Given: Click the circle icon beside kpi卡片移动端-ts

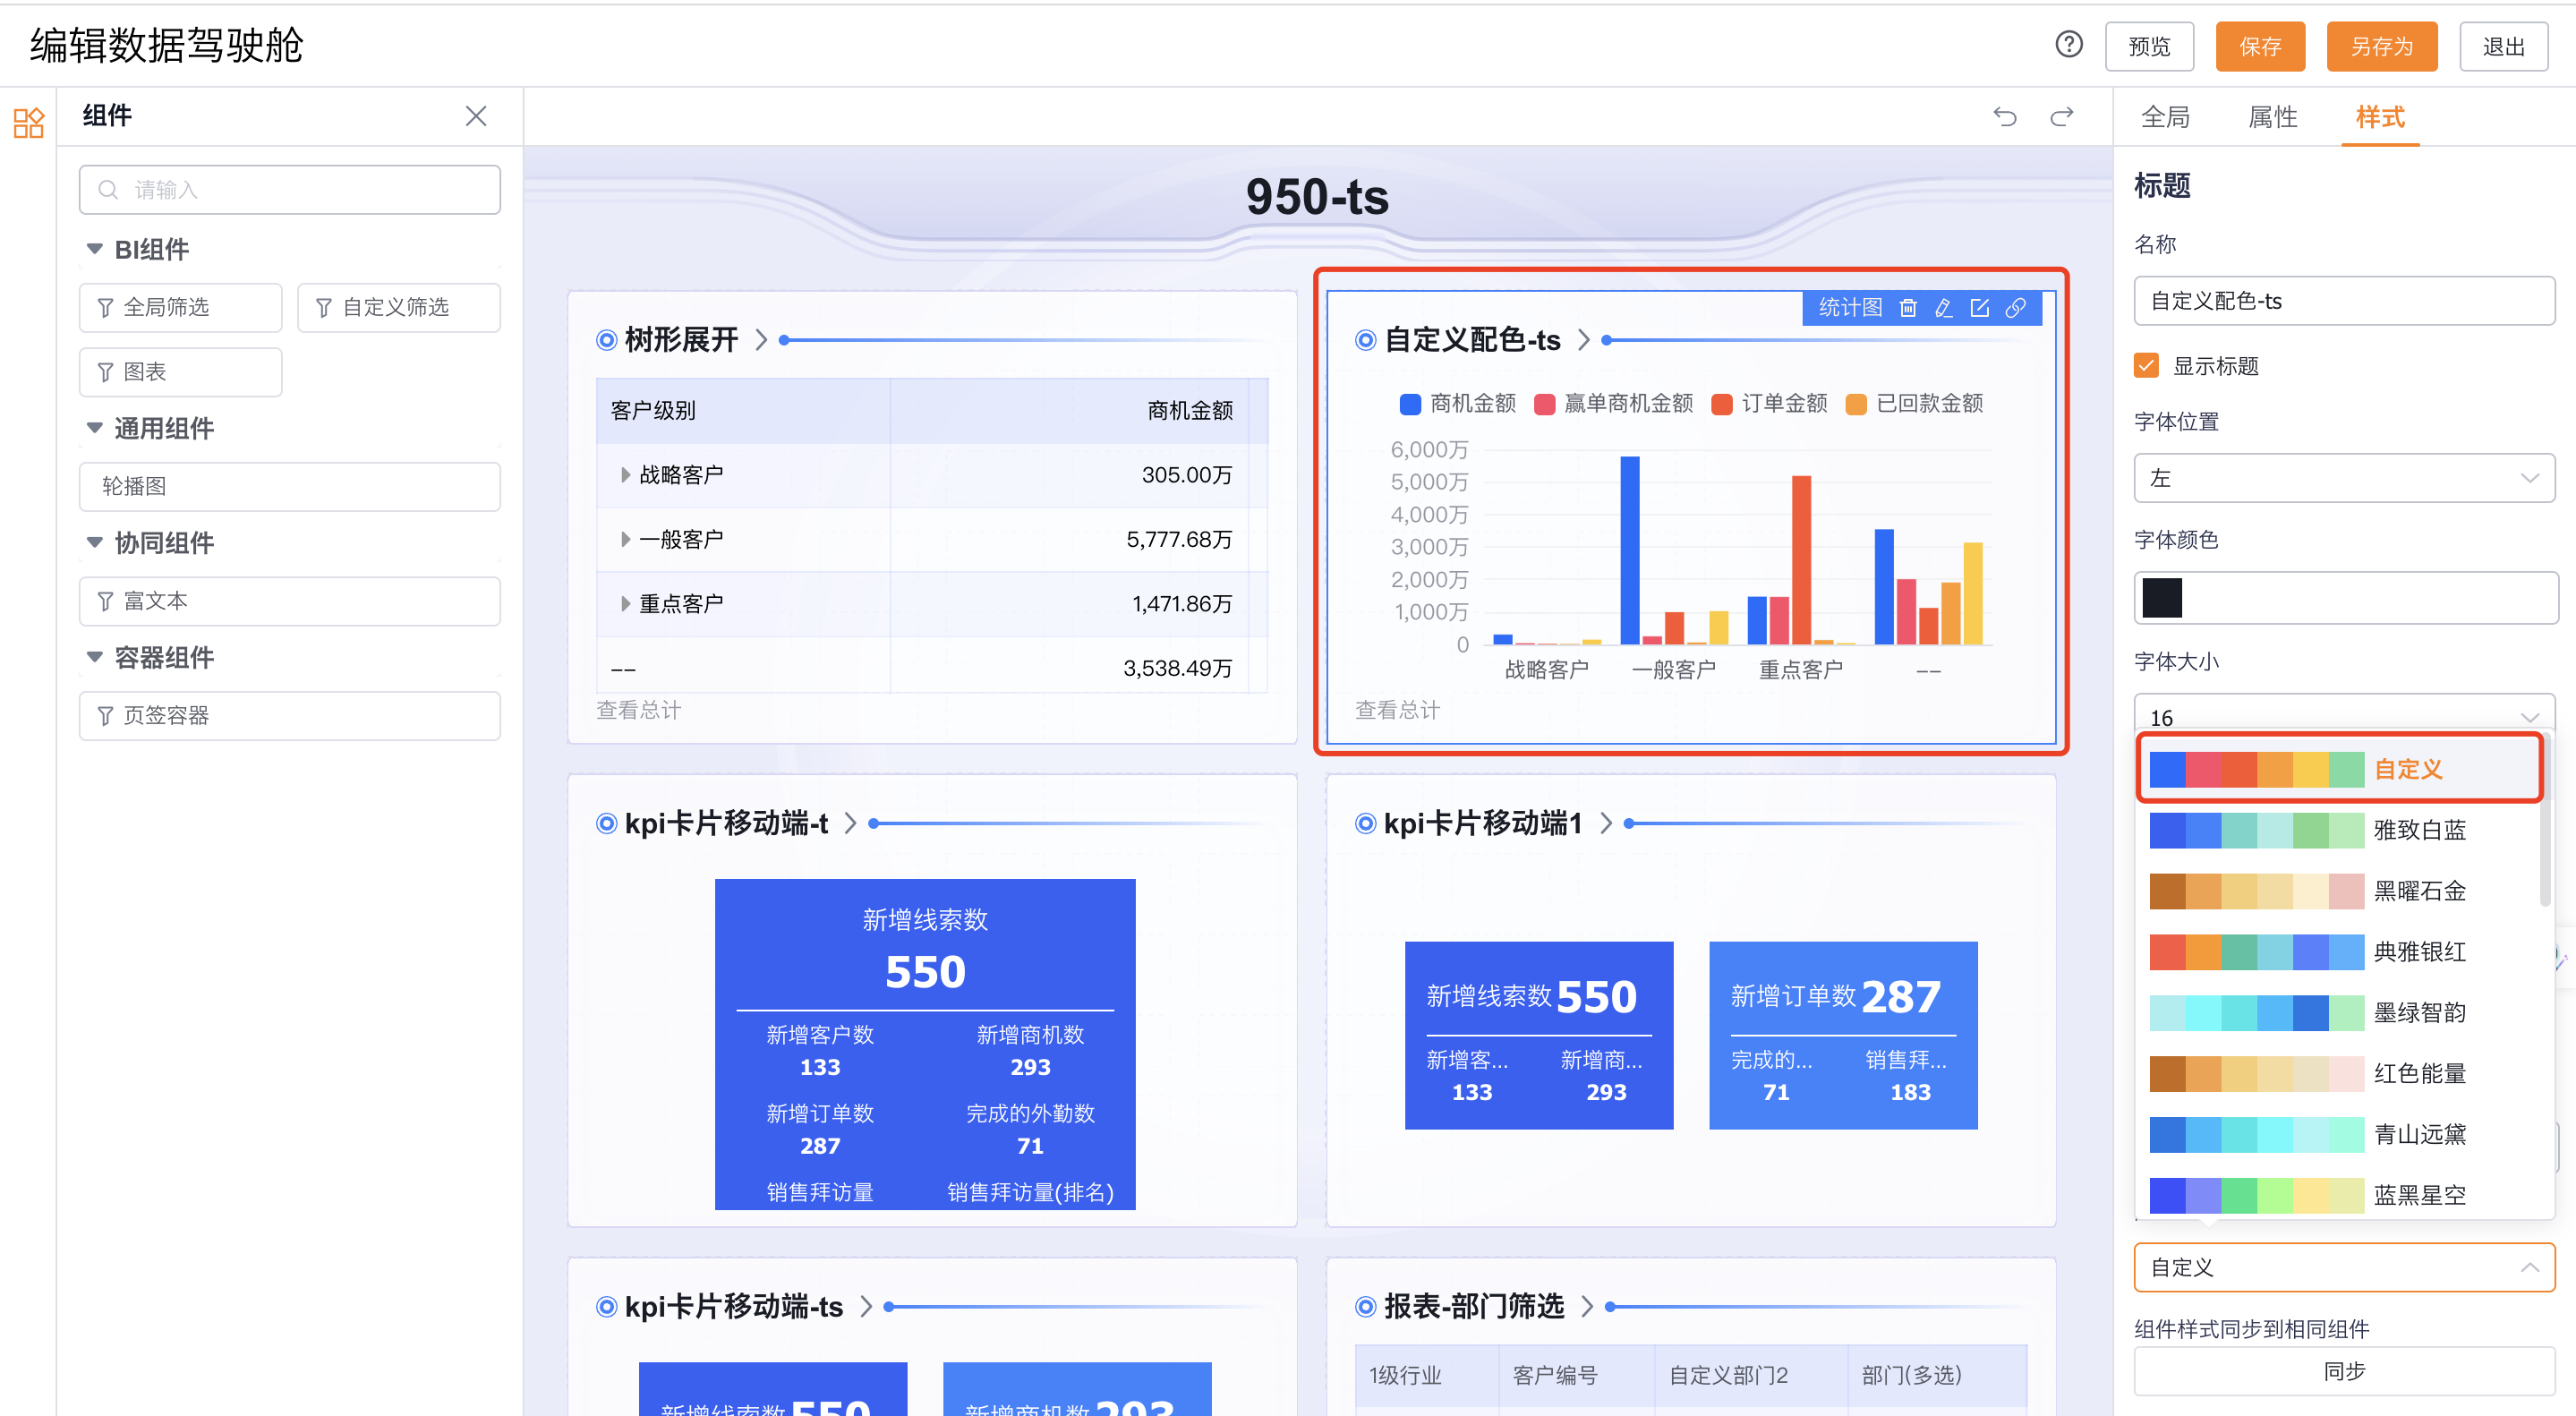Looking at the screenshot, I should tap(606, 1306).
